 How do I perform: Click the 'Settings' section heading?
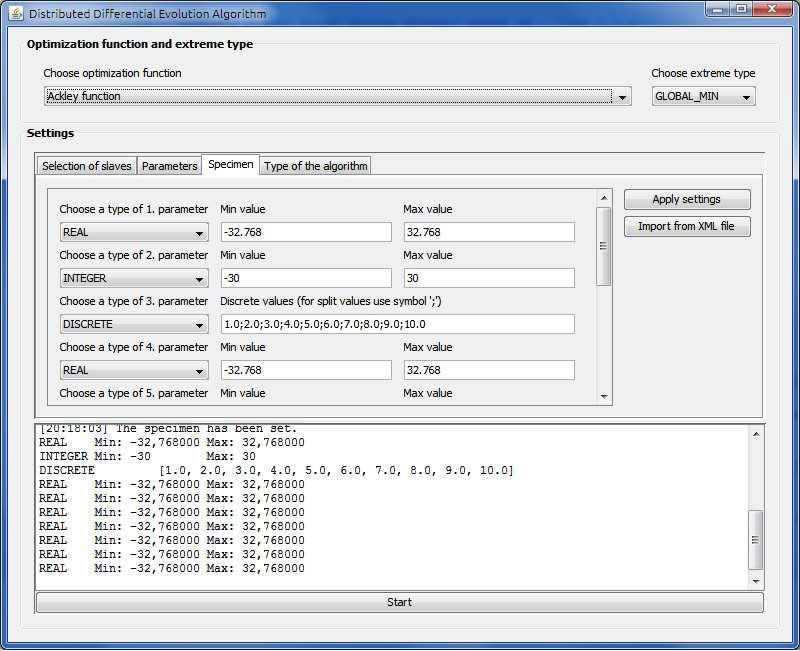pyautogui.click(x=51, y=133)
